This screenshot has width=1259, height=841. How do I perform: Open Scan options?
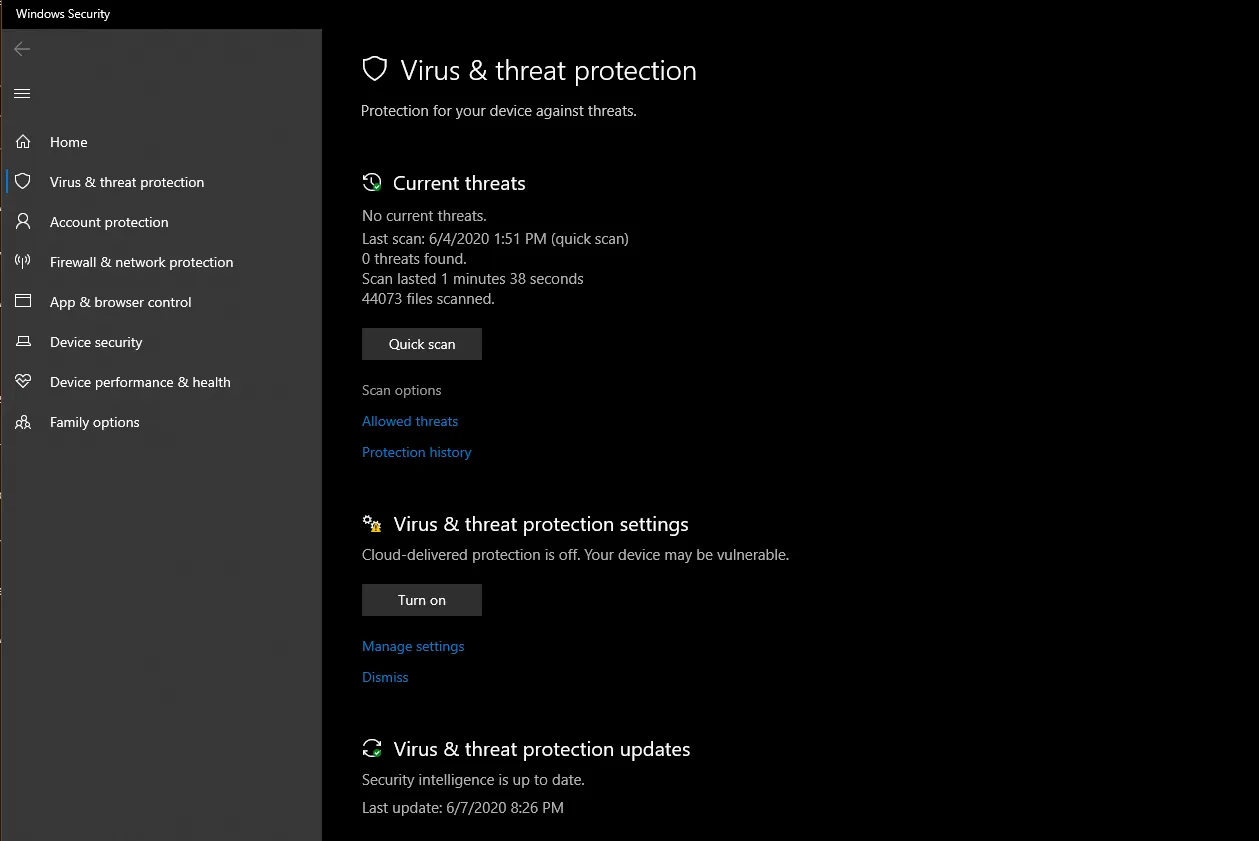click(x=401, y=390)
